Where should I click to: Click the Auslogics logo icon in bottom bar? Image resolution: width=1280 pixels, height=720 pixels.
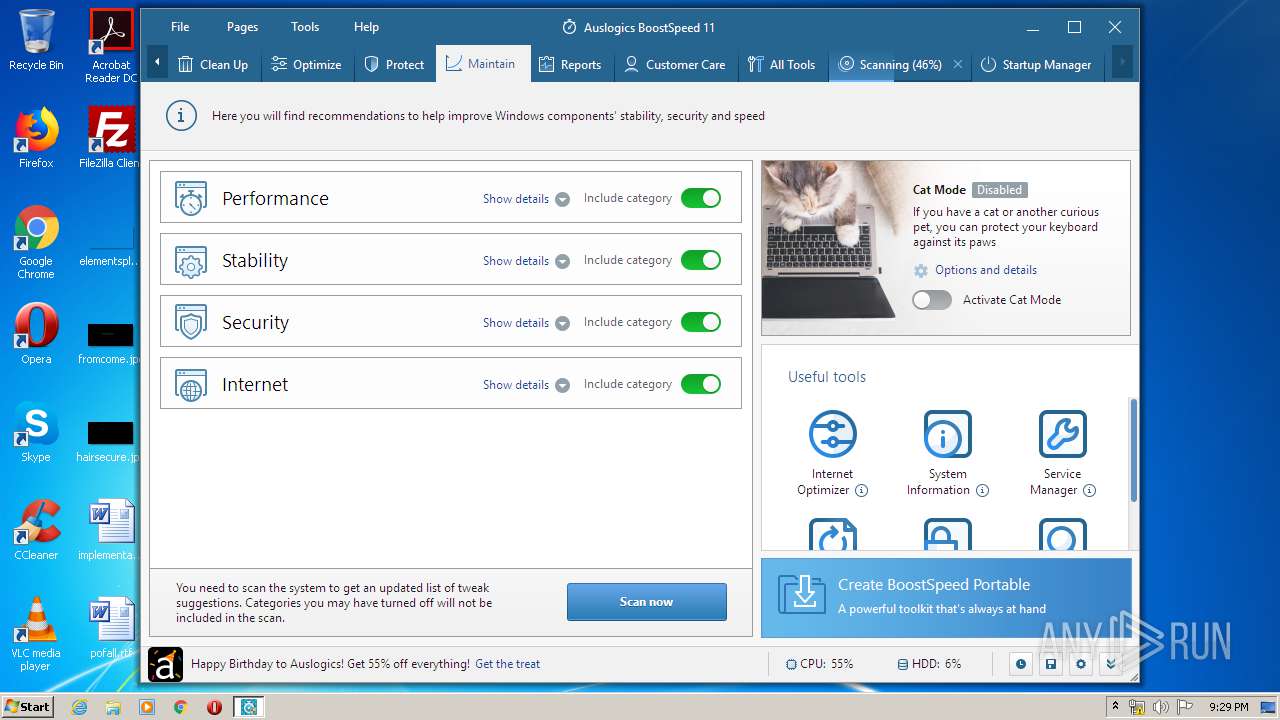click(165, 664)
